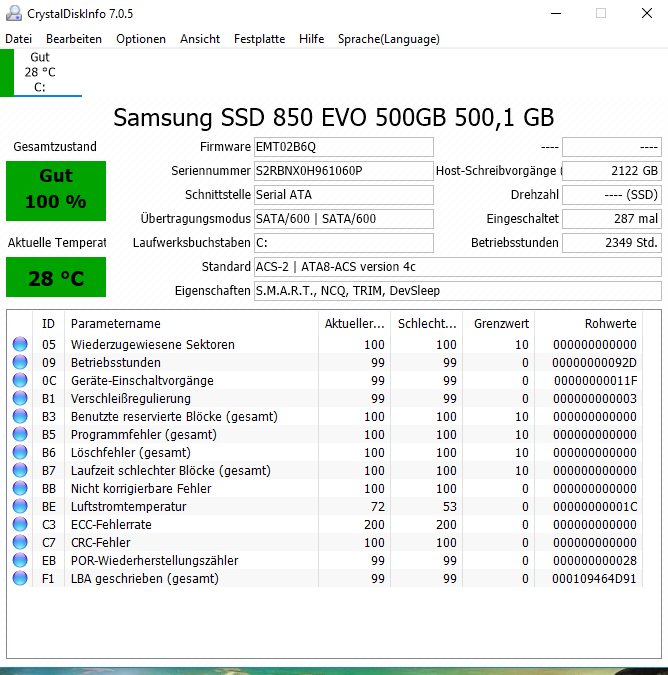The image size is (668, 675).
Task: Select the Luftstromtemperatur parameter name
Action: coord(128,507)
